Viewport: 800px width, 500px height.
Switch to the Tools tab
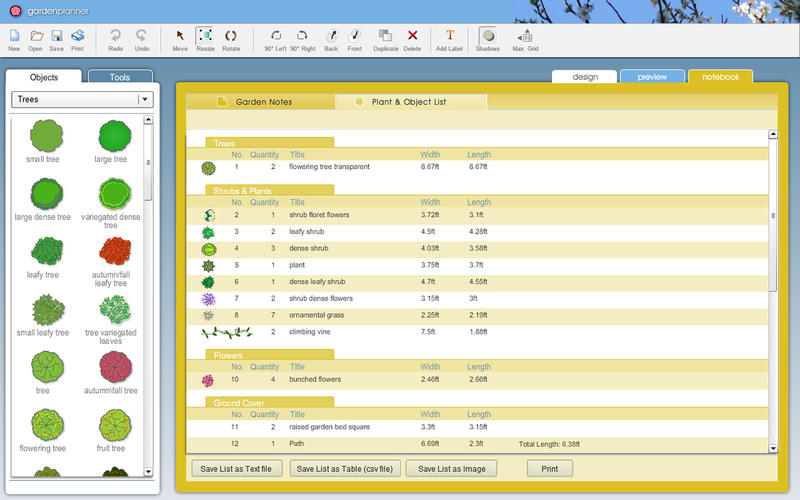[120, 77]
